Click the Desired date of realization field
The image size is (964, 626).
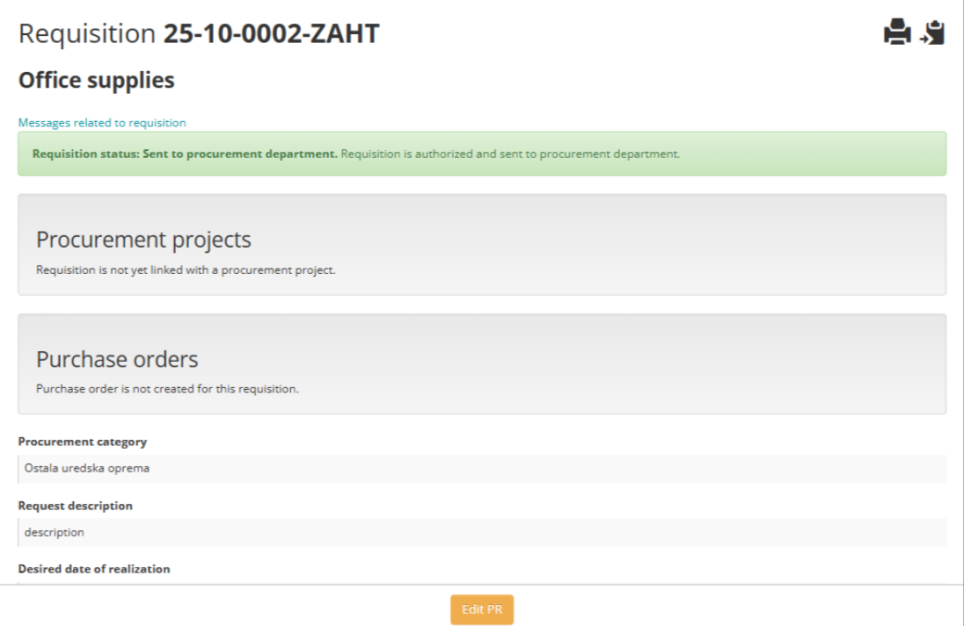(x=481, y=581)
